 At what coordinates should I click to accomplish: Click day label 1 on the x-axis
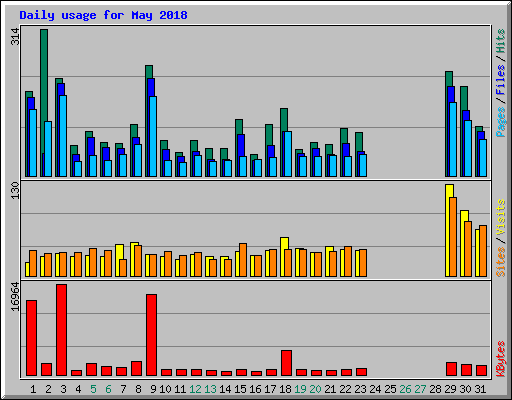(x=33, y=389)
